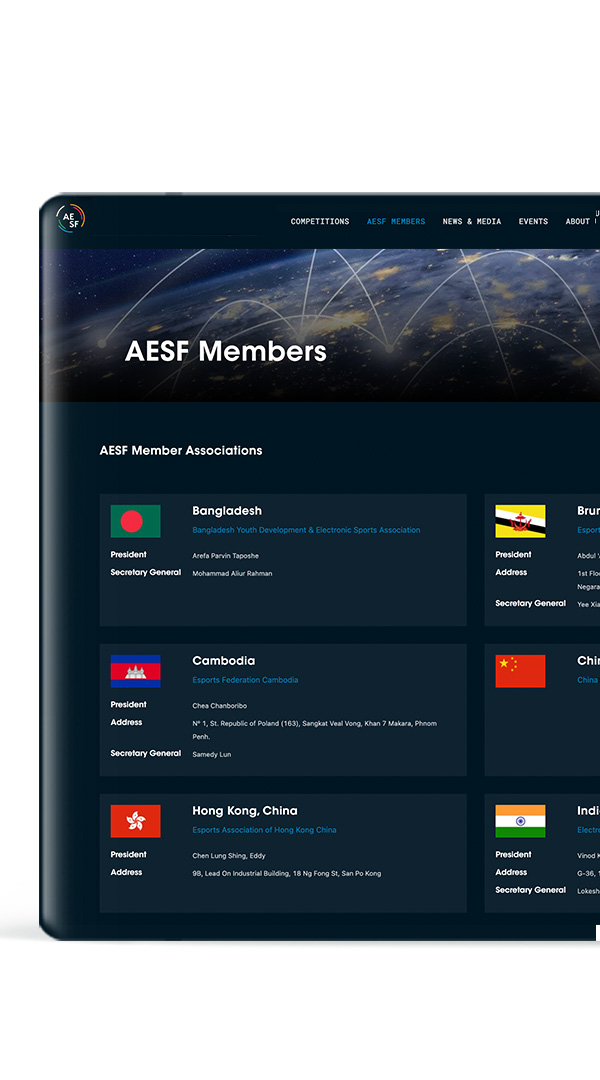Select president name Arefa Parvin Taposhe
This screenshot has height=1080, width=600.
pyautogui.click(x=225, y=556)
